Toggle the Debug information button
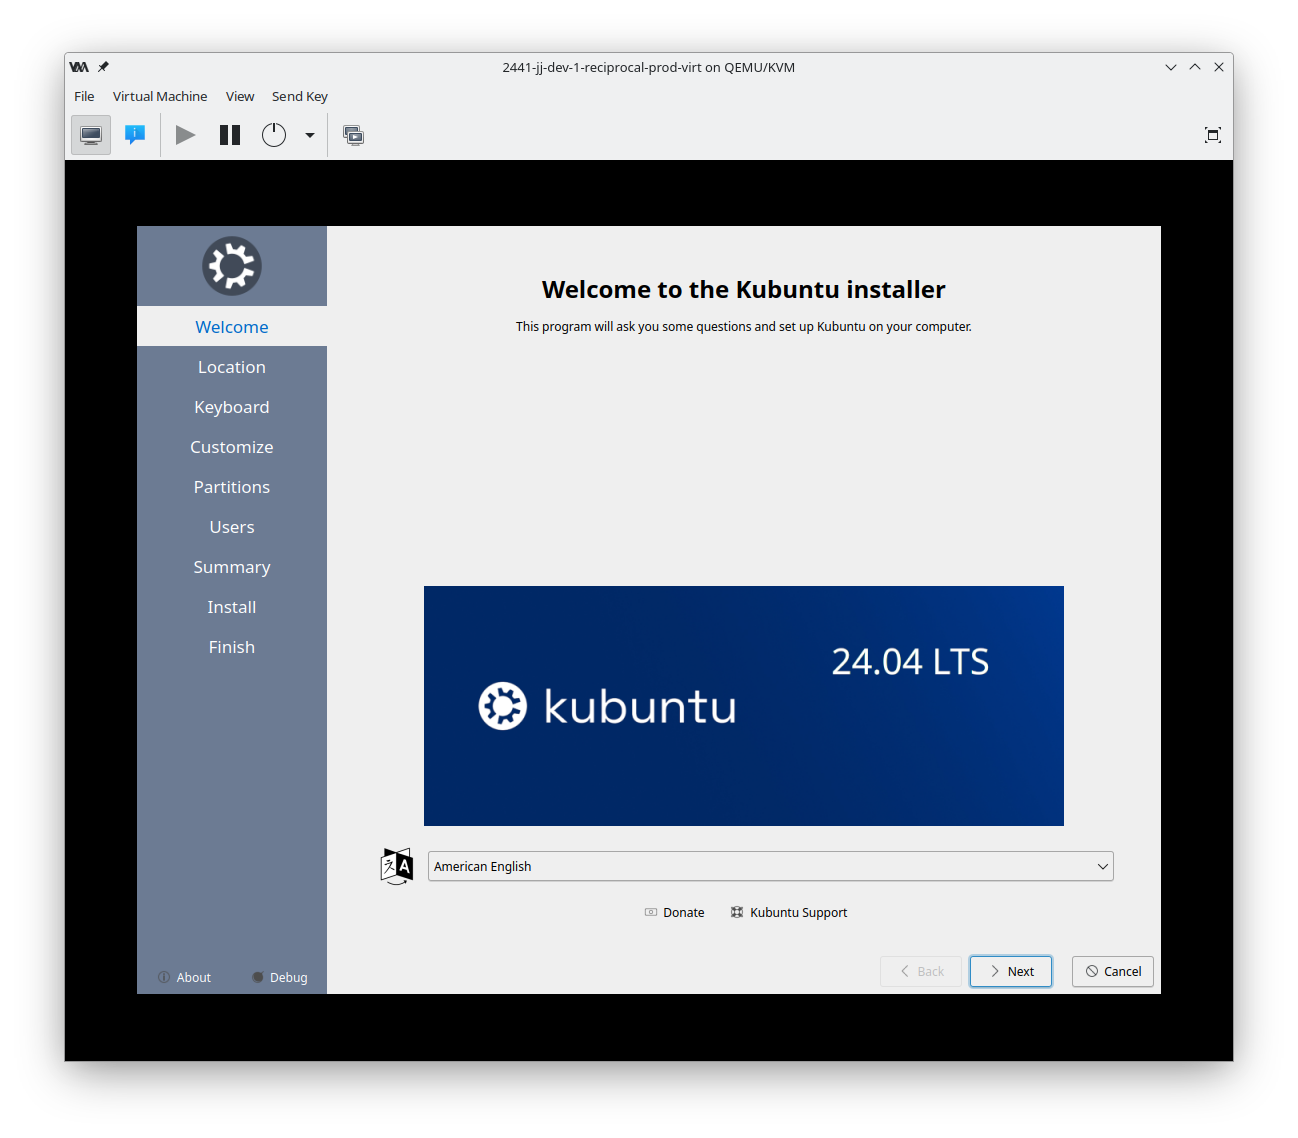1298x1138 pixels. pos(280,977)
